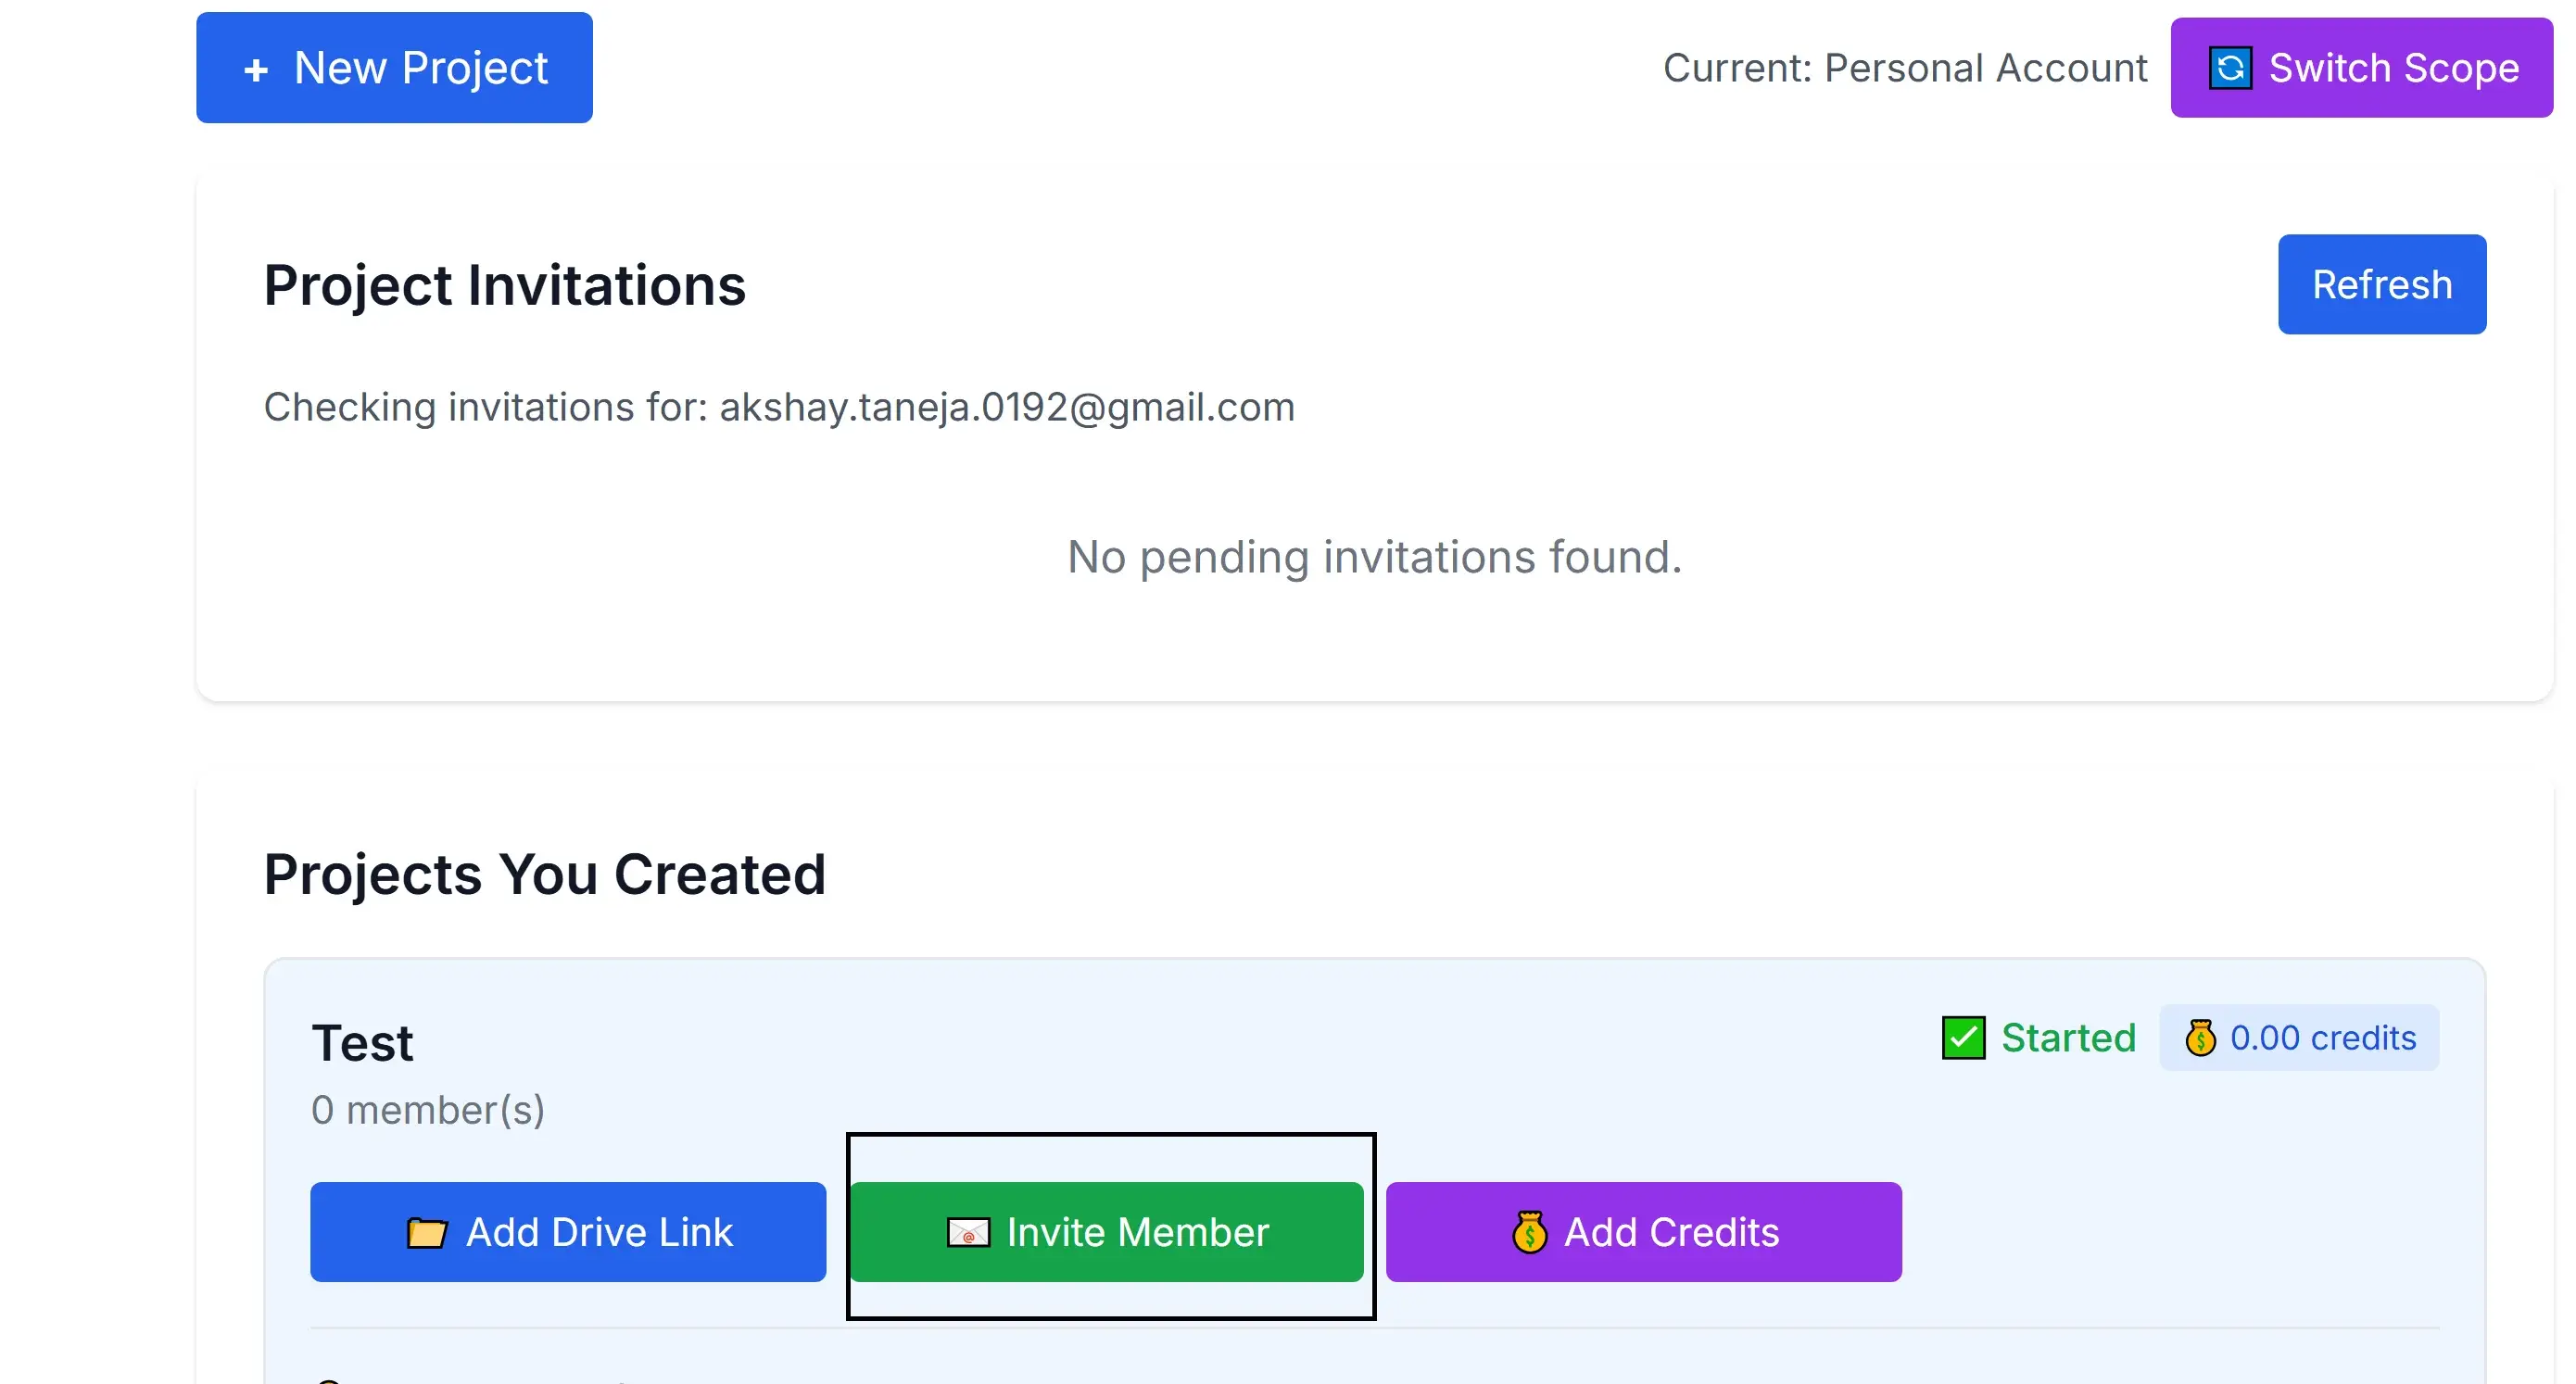Add a Drive link to Test project
Screen dimensions: 2576x1384
[568, 1232]
